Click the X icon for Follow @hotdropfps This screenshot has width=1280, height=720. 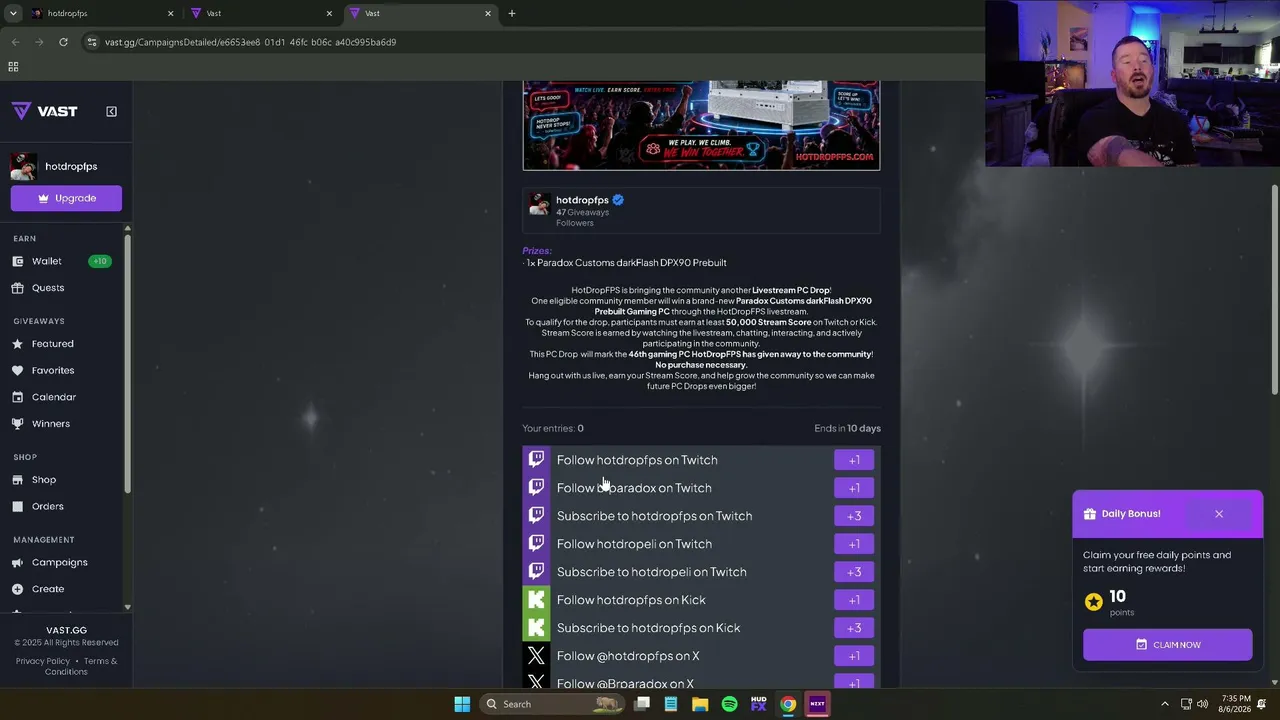[536, 656]
